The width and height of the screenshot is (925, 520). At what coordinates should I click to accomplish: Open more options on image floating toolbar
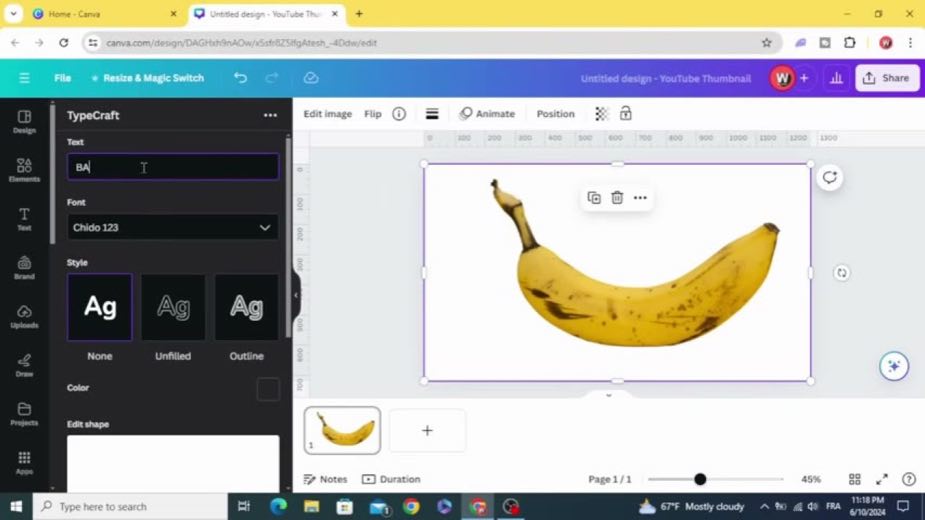tap(640, 198)
